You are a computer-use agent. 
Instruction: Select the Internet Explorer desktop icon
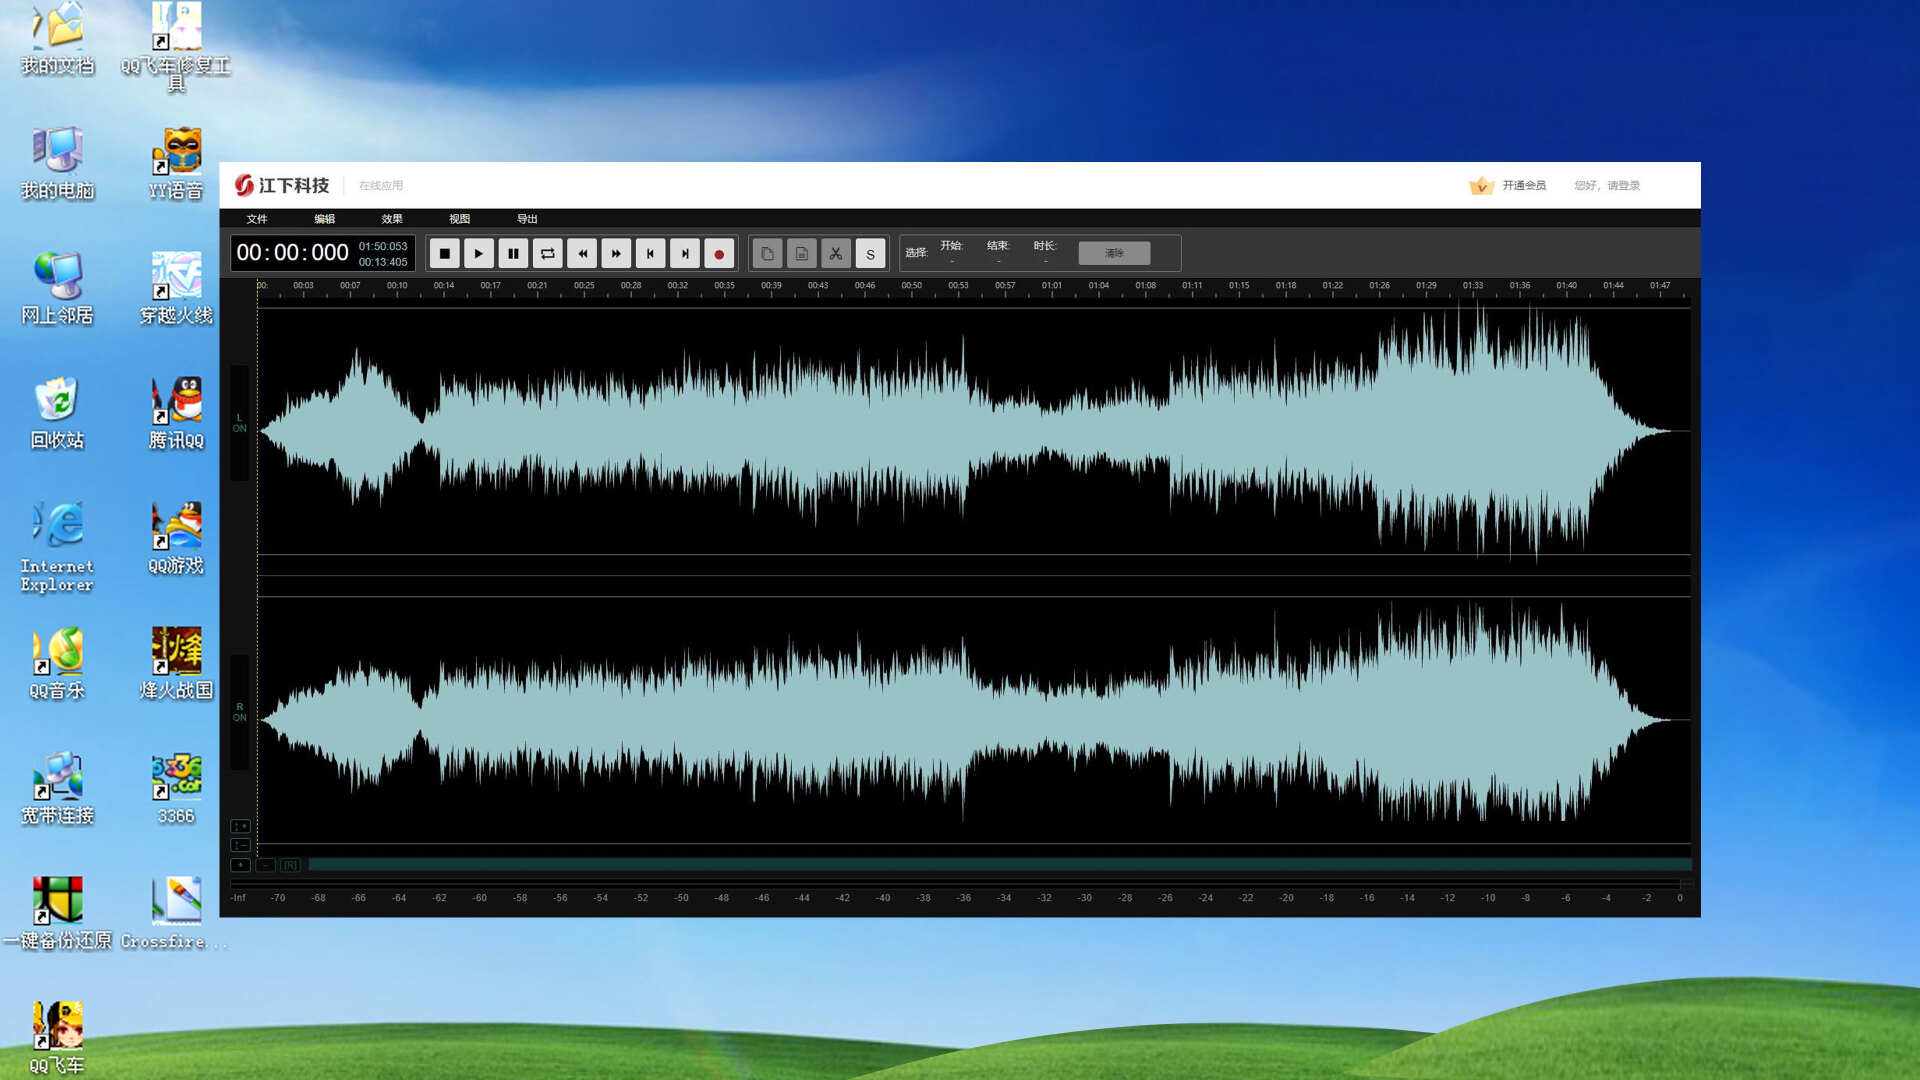tap(57, 547)
